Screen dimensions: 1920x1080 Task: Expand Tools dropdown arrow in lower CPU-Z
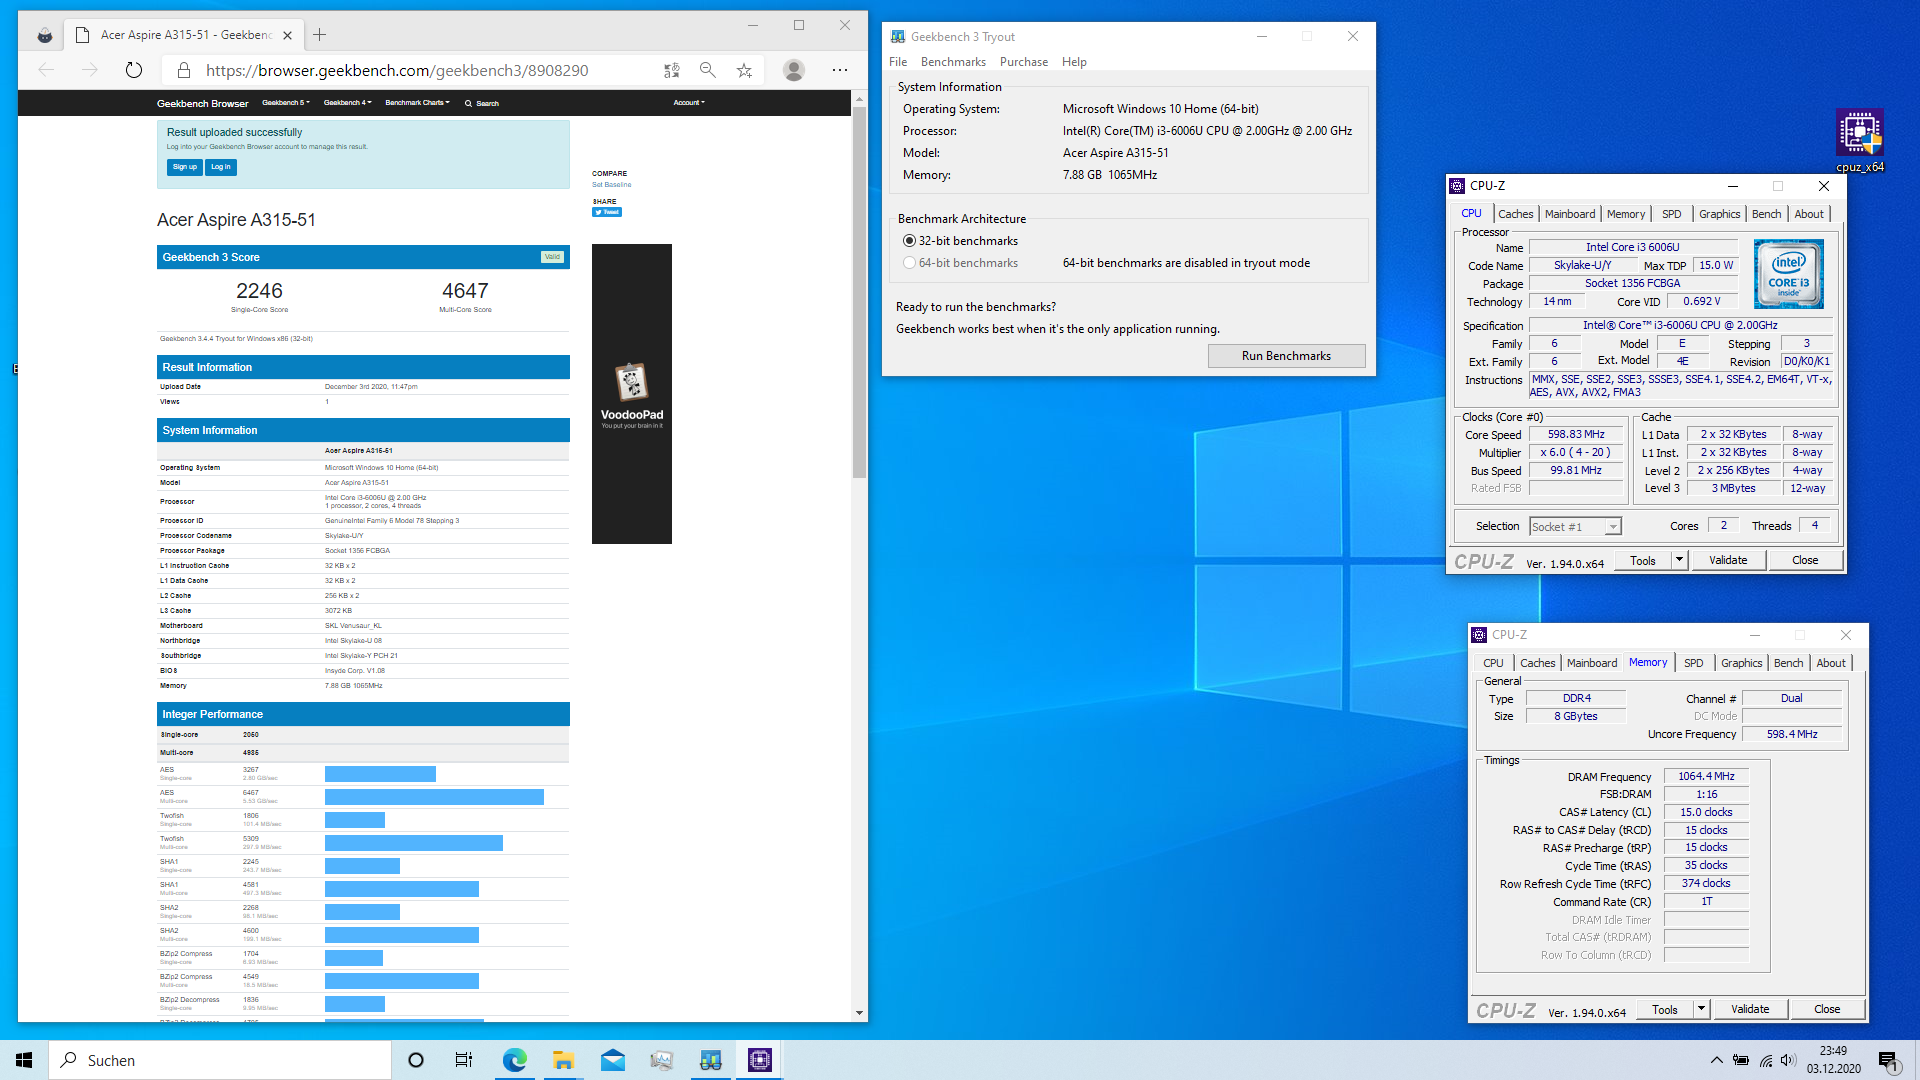click(x=1701, y=1009)
